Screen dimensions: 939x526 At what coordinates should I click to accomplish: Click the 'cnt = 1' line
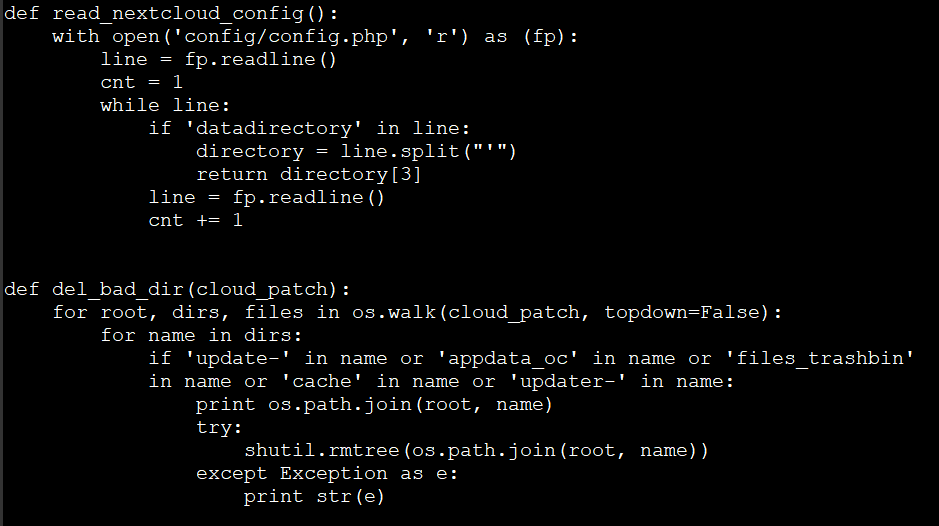141,83
